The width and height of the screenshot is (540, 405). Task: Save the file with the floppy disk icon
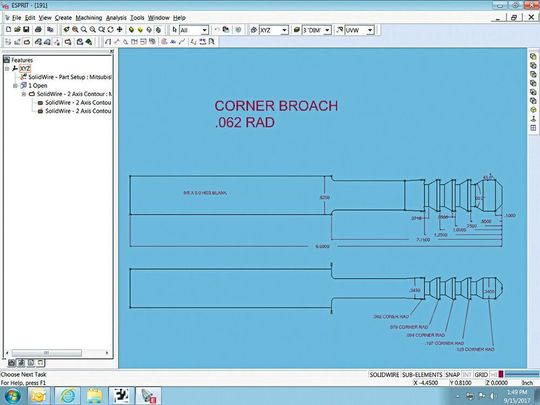[x=26, y=30]
